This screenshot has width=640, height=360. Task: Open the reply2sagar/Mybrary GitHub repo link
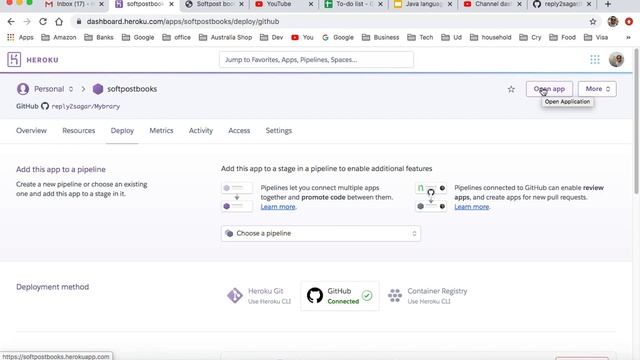click(x=86, y=106)
